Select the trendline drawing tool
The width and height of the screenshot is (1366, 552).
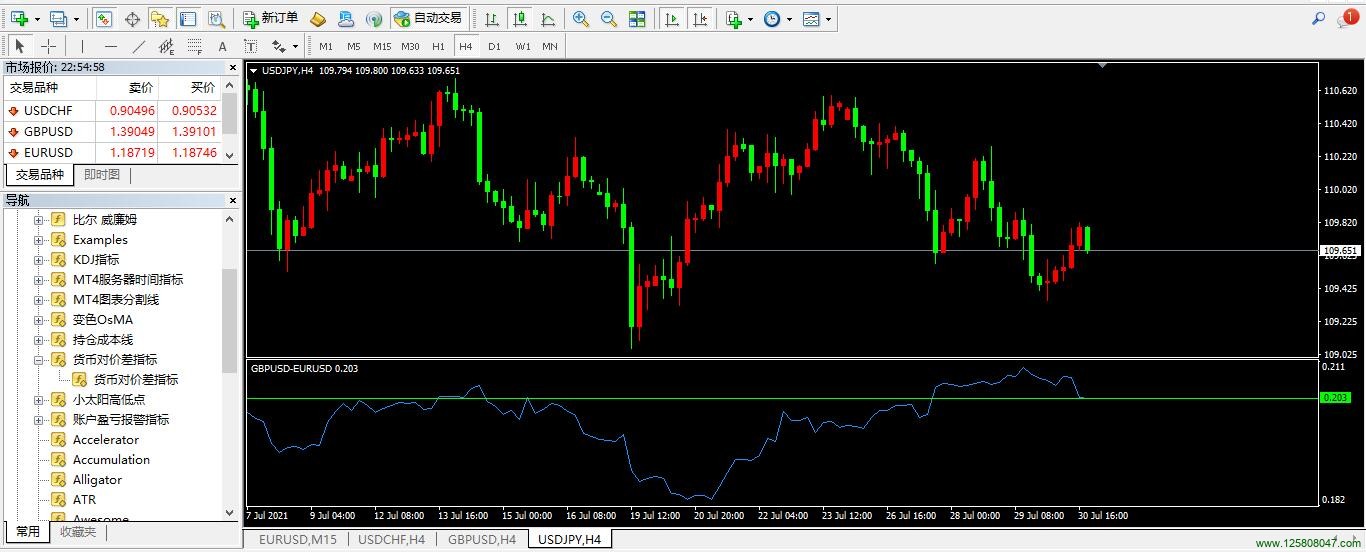(138, 46)
